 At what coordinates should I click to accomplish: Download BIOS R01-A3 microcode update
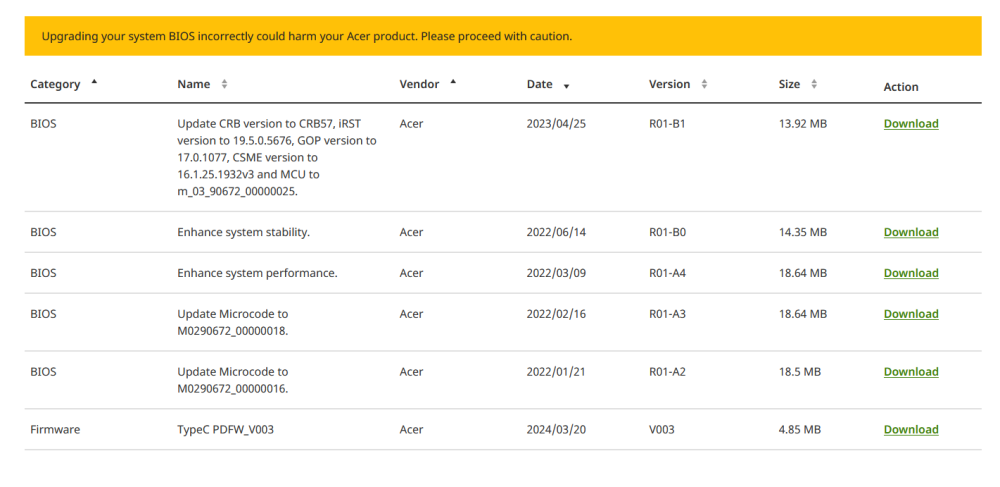click(910, 314)
